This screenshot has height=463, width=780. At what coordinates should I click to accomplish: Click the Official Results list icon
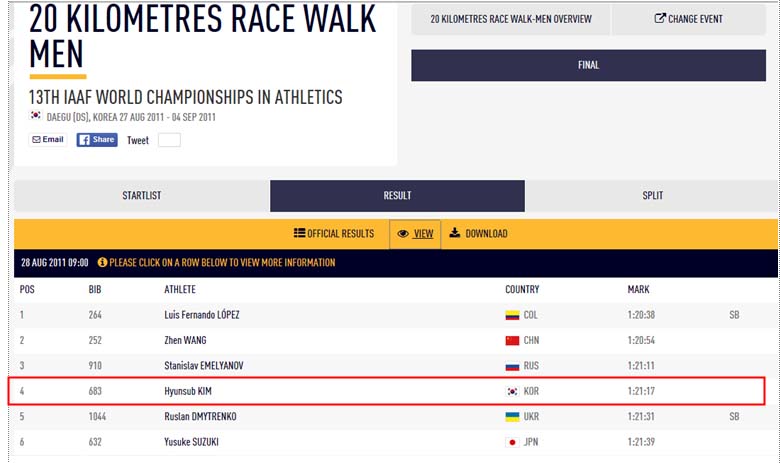tap(299, 233)
